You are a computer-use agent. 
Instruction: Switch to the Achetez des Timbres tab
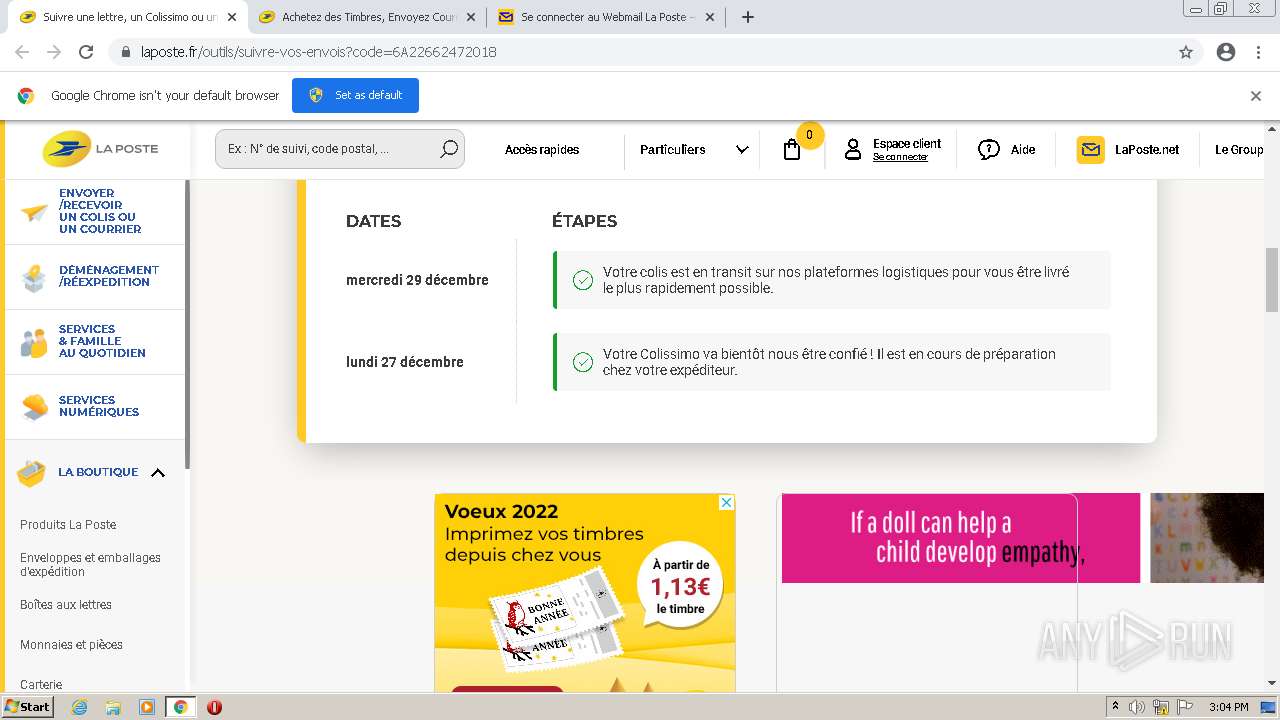[x=367, y=17]
